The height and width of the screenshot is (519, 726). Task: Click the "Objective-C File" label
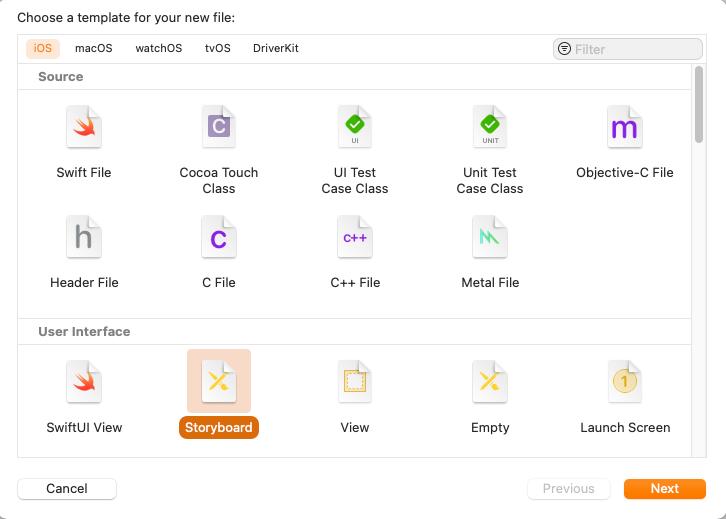[x=625, y=173]
